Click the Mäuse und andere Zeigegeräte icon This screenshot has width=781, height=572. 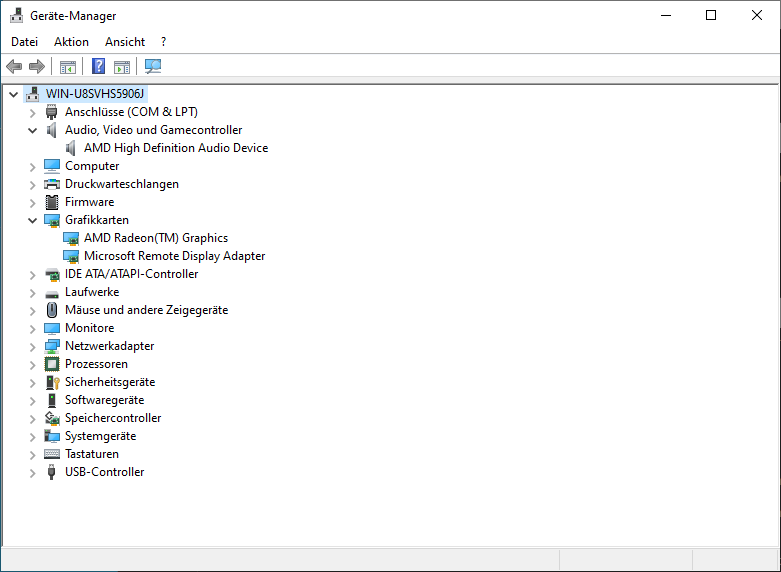[52, 310]
